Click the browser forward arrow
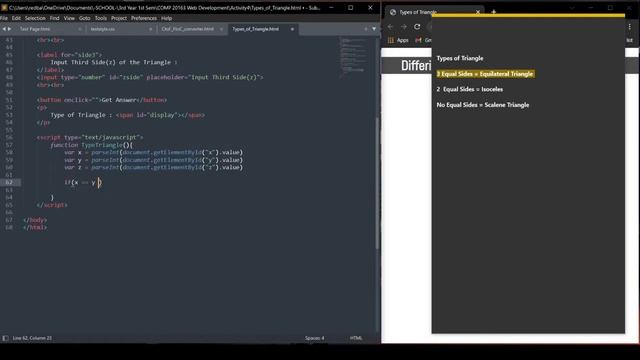 click(404, 27)
